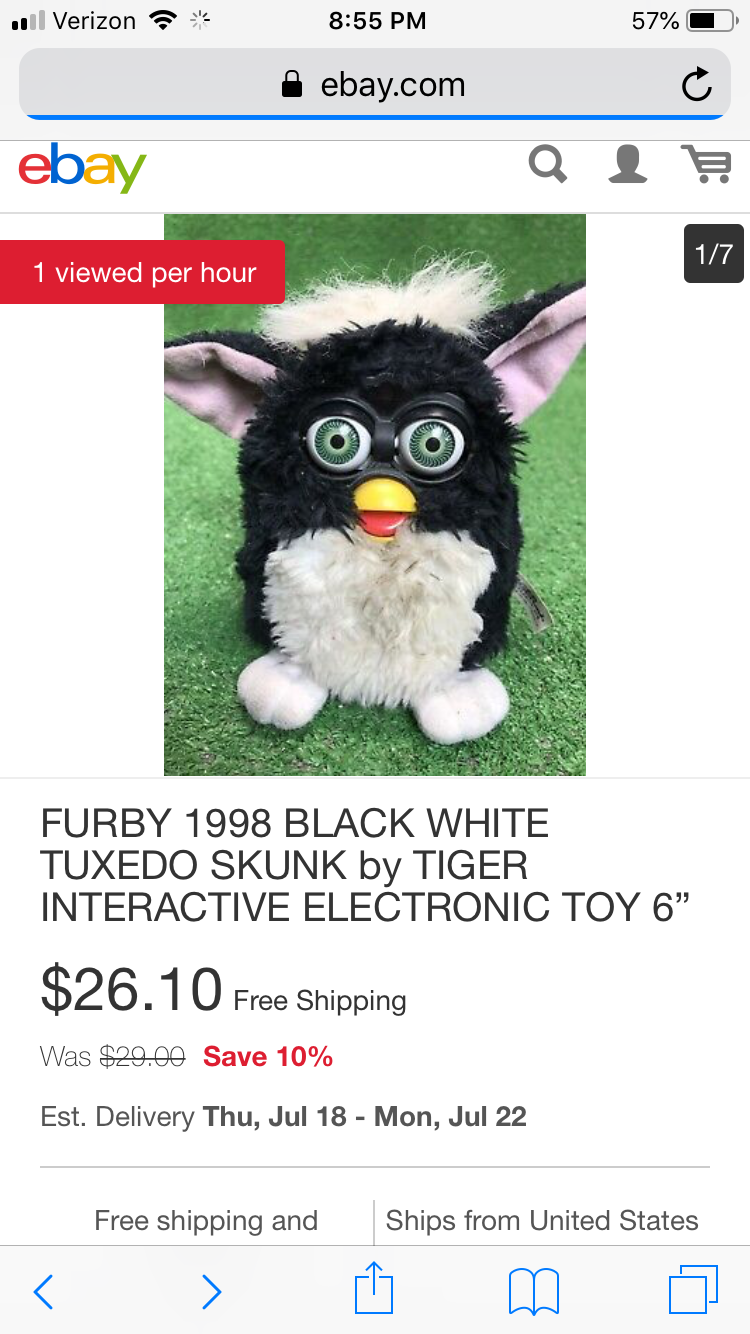Reload the page with Safari's refresh icon
The width and height of the screenshot is (750, 1334).
tap(696, 85)
